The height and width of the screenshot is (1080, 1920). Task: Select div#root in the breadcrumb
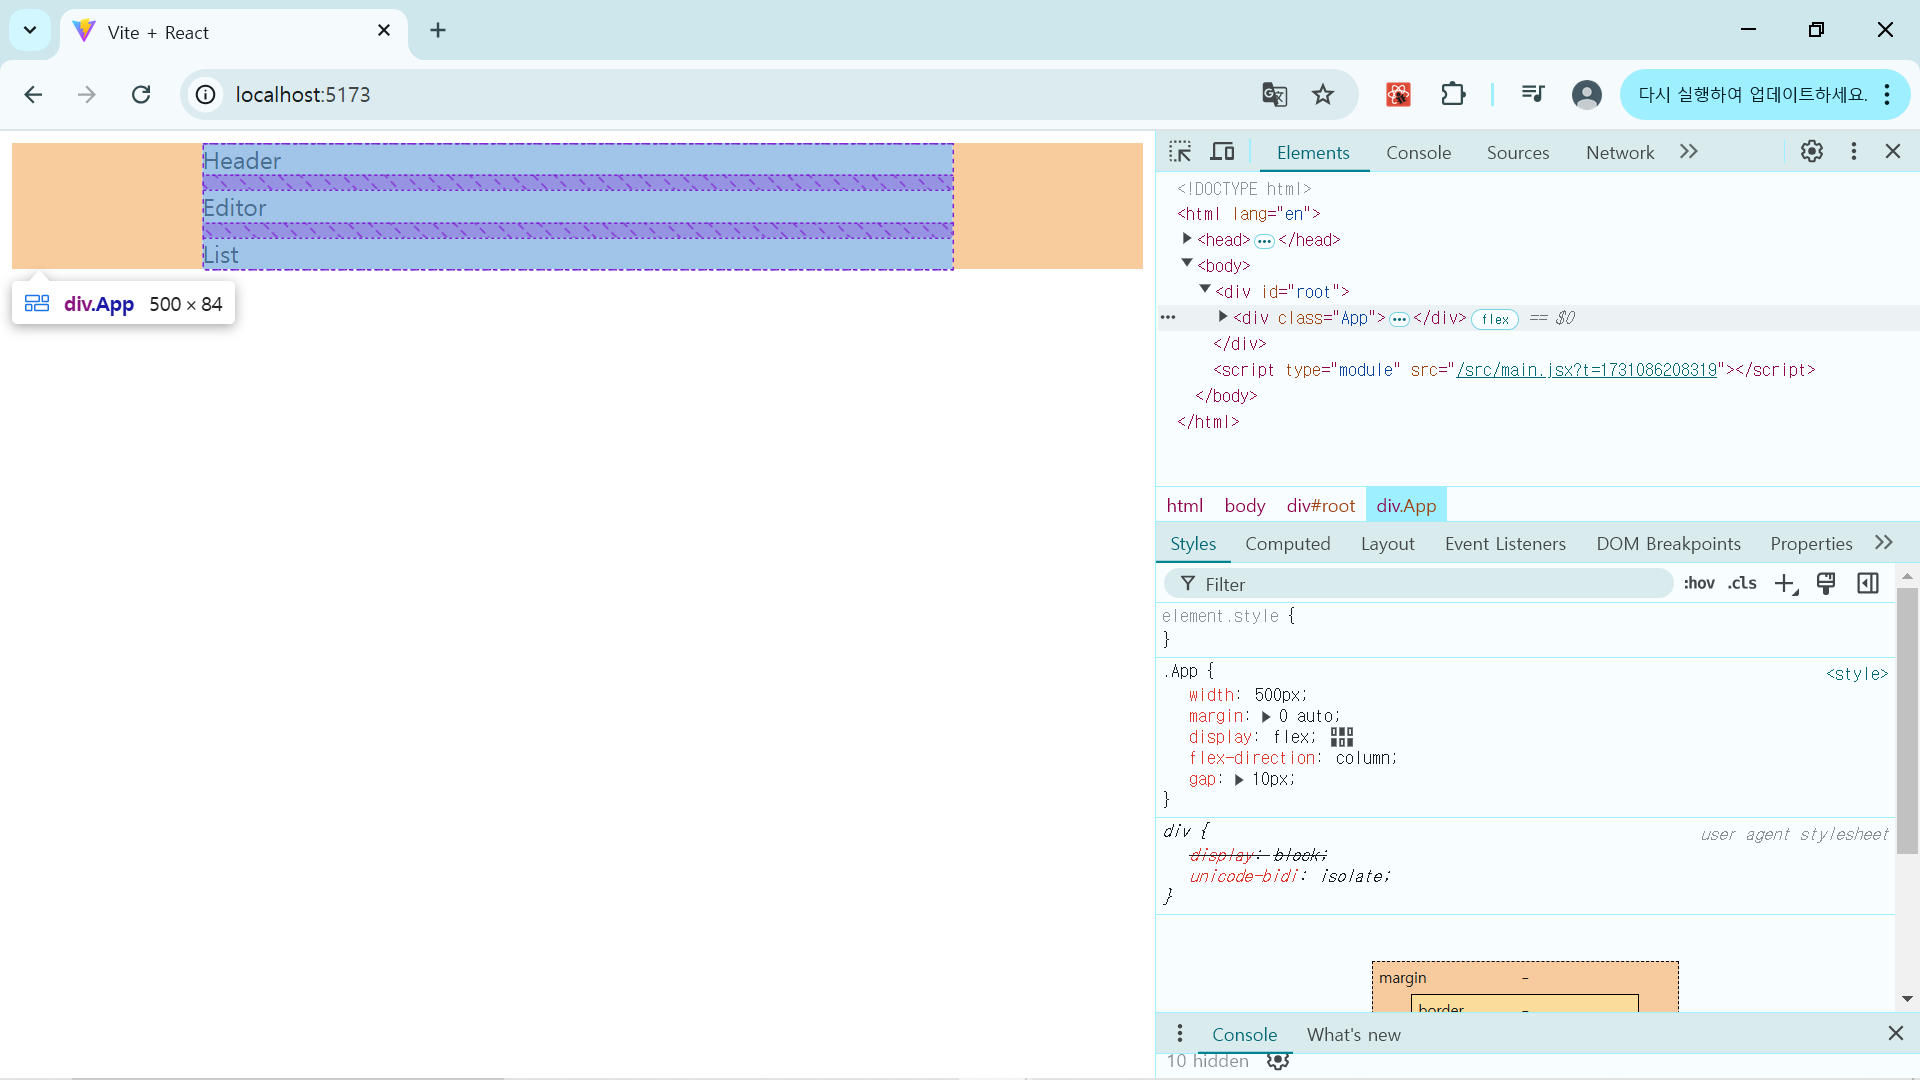(1320, 506)
